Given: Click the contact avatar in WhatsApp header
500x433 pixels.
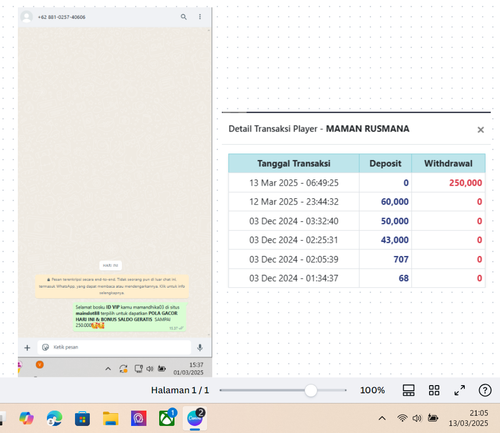Looking at the screenshot, I should click(27, 17).
